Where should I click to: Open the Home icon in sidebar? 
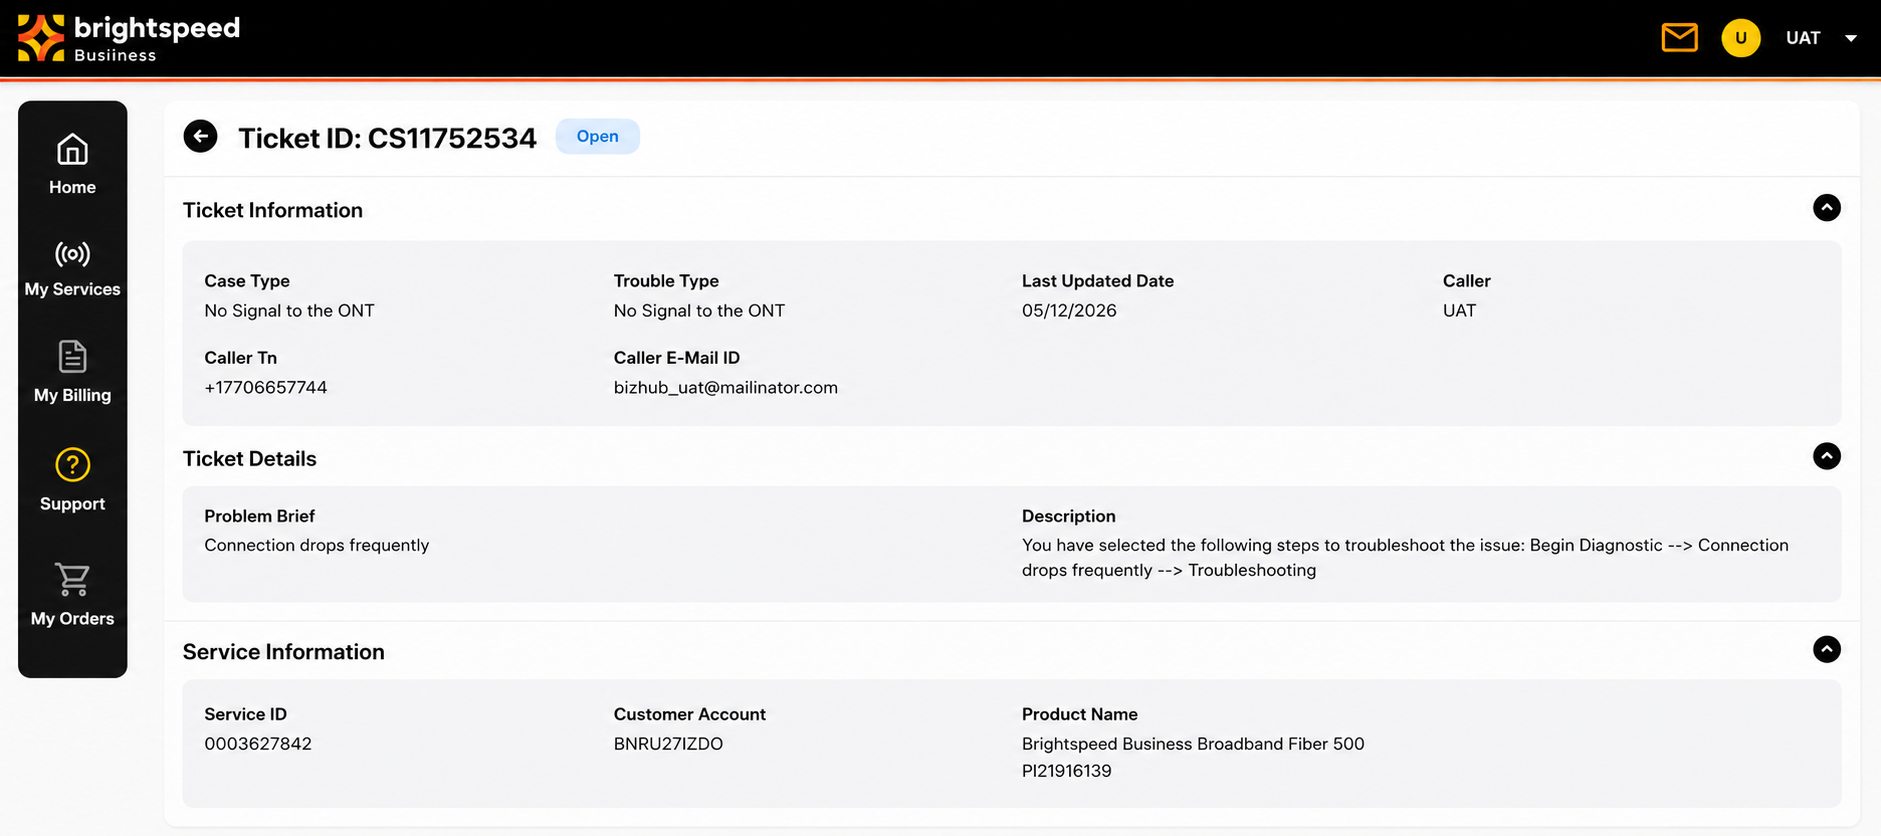[72, 150]
